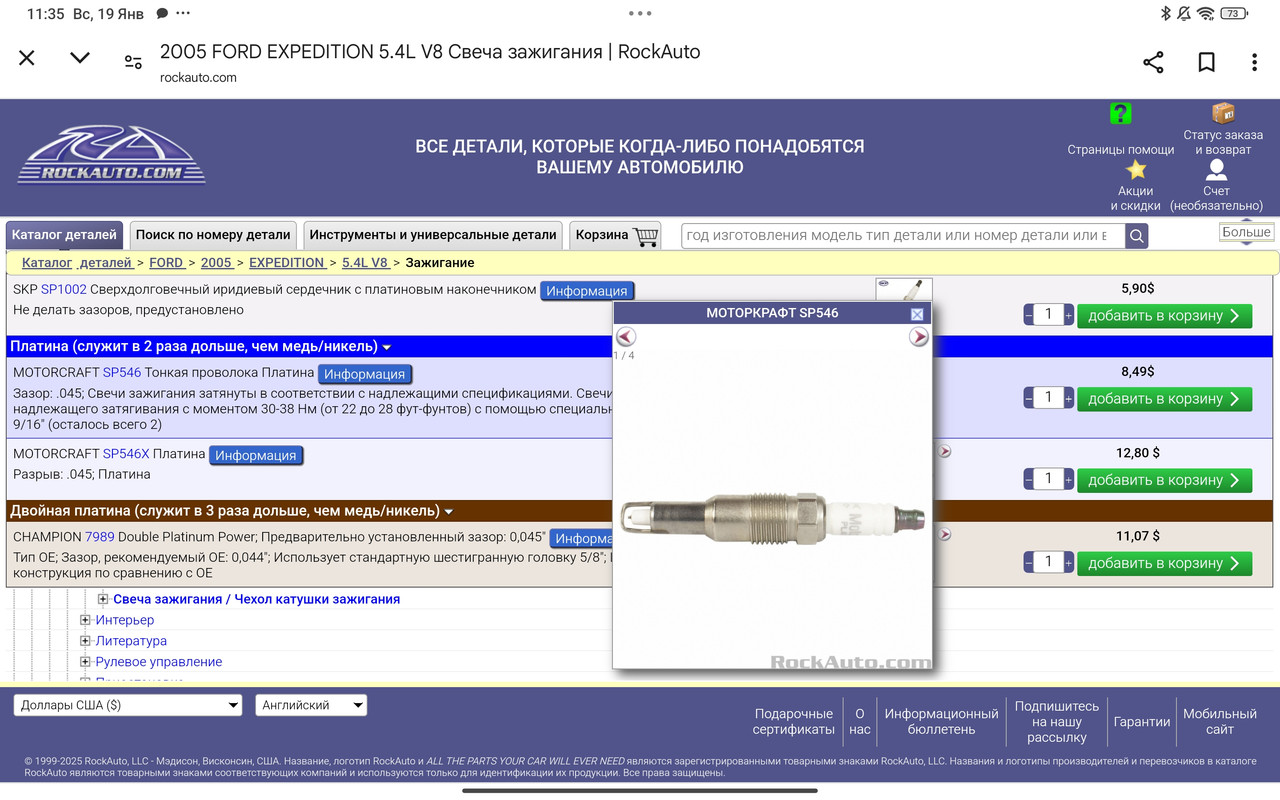The image size is (1280, 800).
Task: Show previous photo with the left arrow
Action: click(626, 337)
